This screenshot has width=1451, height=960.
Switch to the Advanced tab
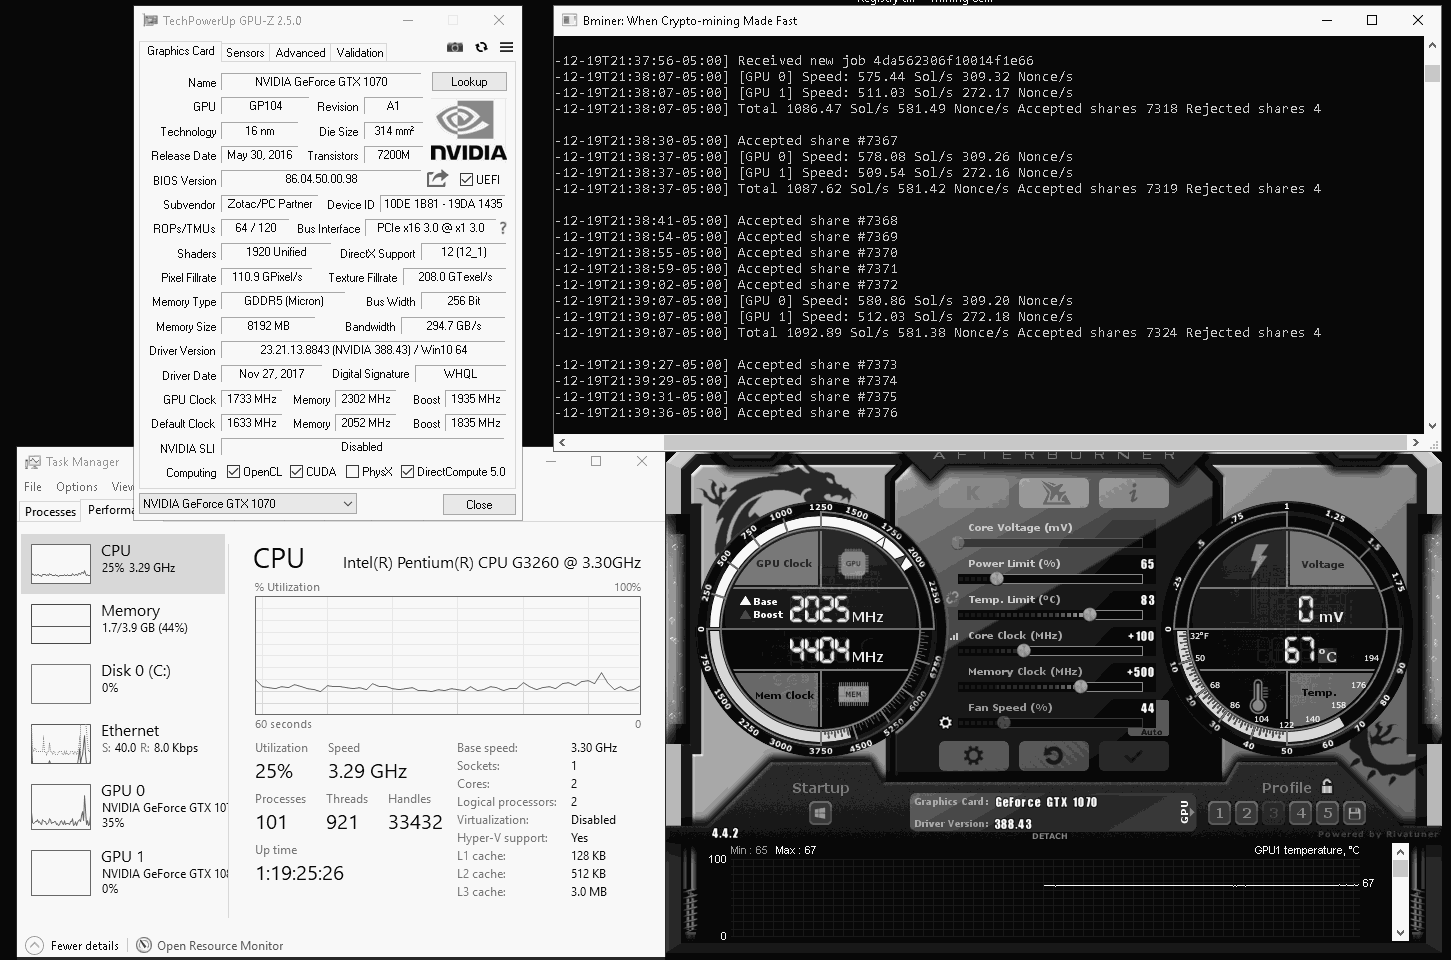[x=300, y=53]
